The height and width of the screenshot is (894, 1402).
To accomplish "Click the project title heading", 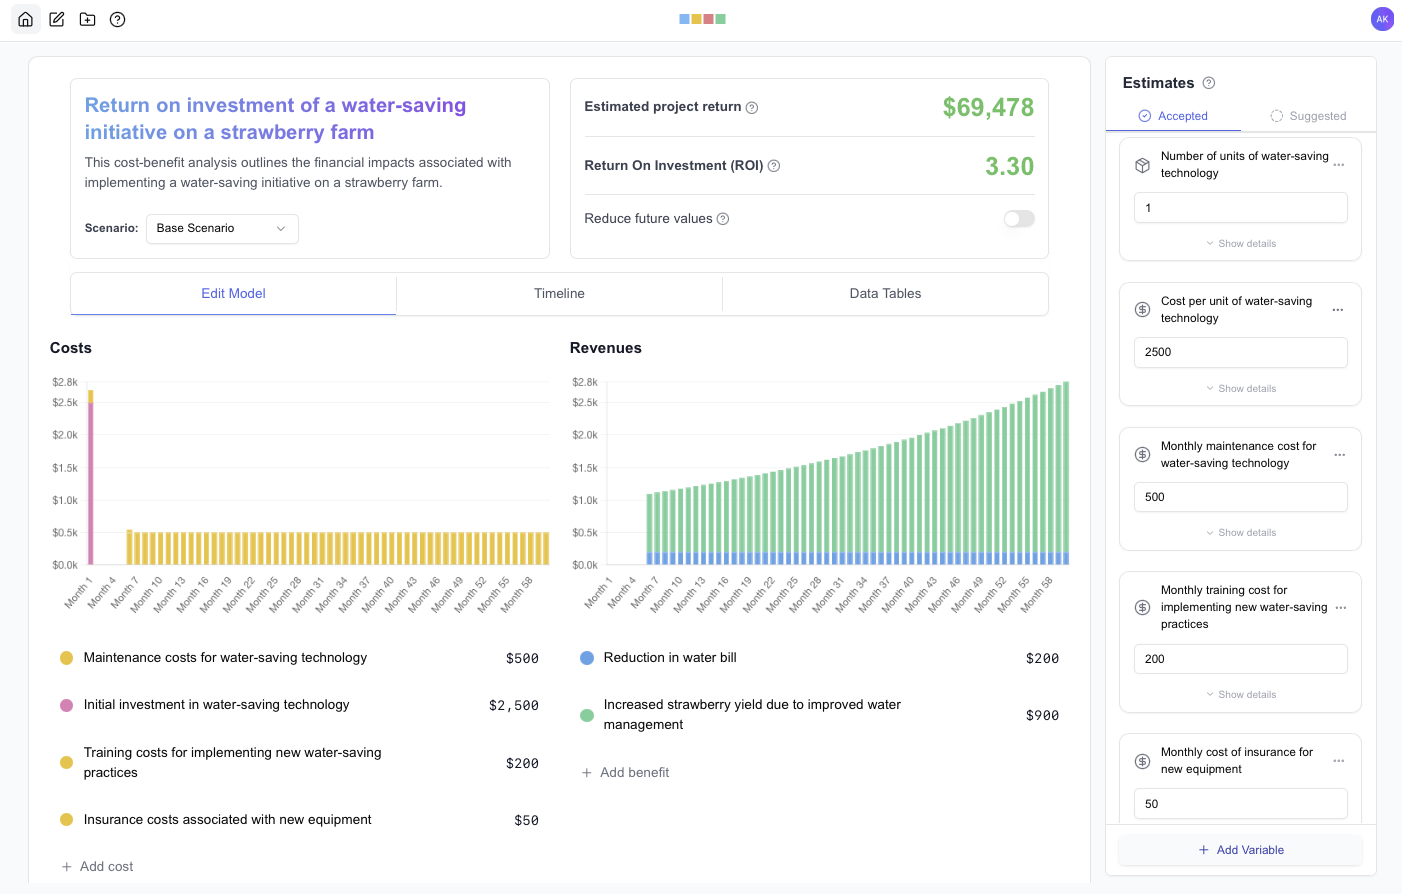I will tap(275, 119).
